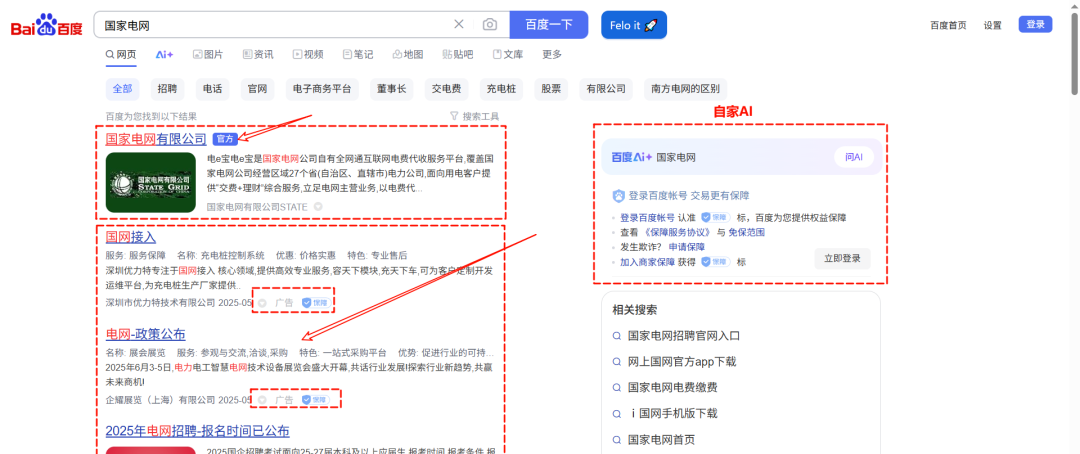
Task: Click the 百度Ai+ logo in panel
Action: (632, 157)
